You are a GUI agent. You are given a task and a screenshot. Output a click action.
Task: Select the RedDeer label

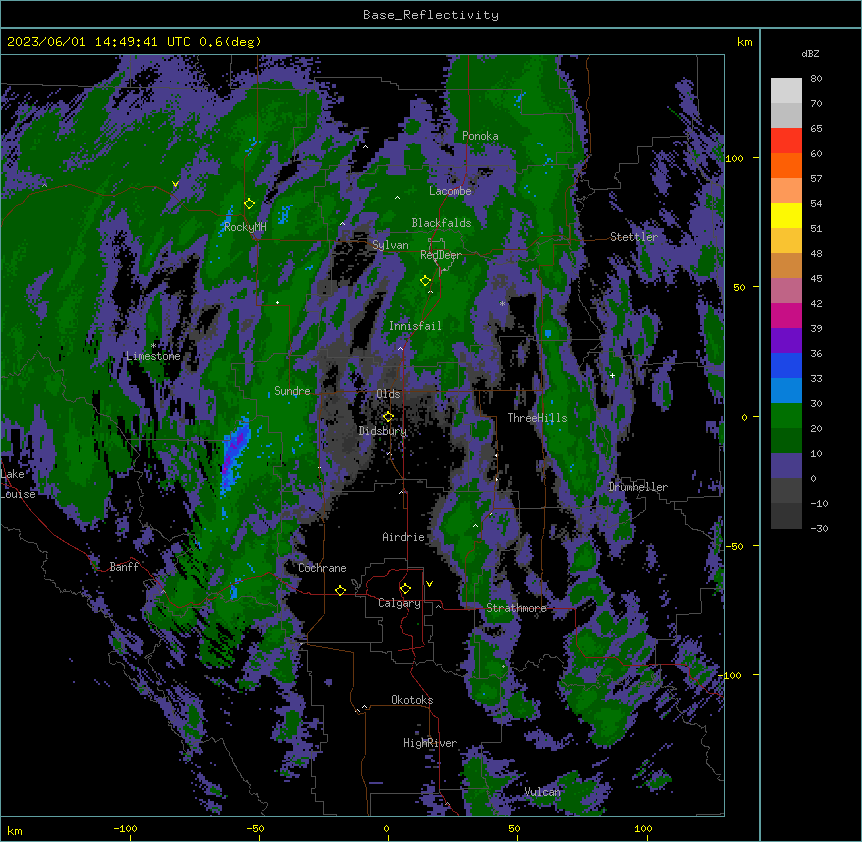[x=441, y=255]
